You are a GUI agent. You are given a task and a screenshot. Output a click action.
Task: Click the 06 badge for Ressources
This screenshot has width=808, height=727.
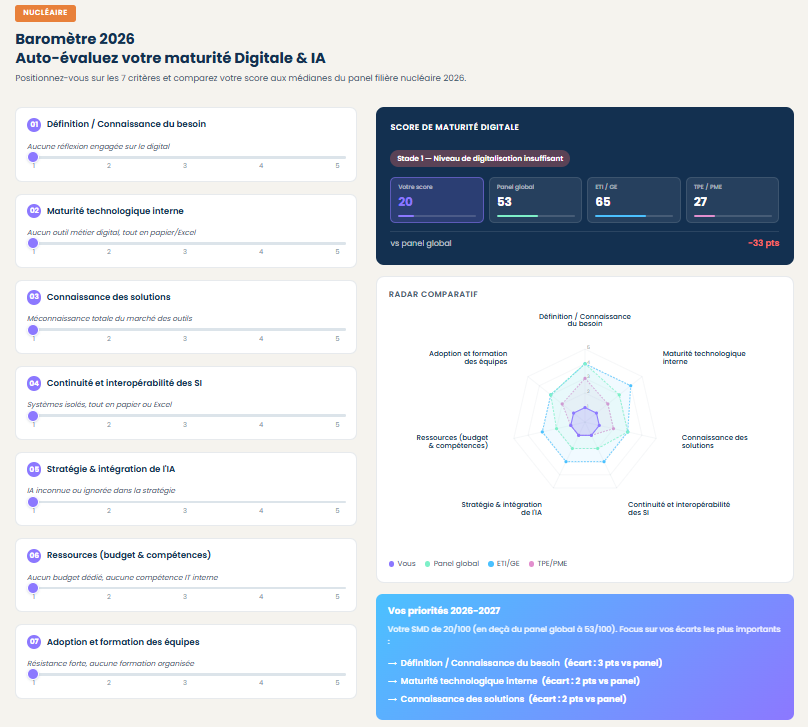click(34, 555)
